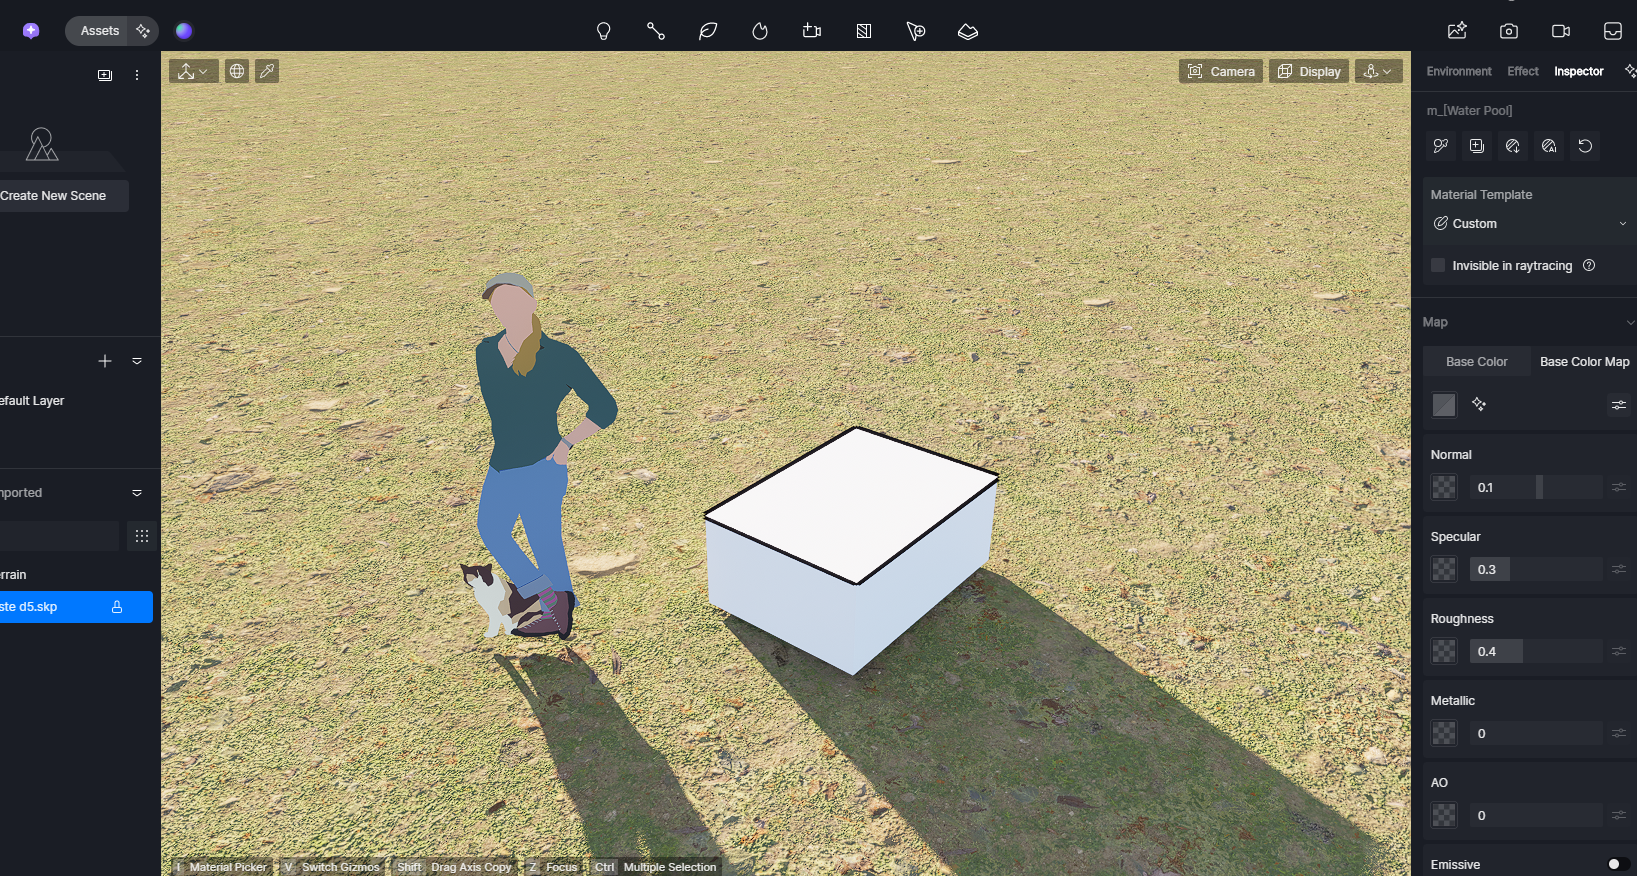Image resolution: width=1637 pixels, height=876 pixels.
Task: Open video render mode icon
Action: pos(1561,31)
